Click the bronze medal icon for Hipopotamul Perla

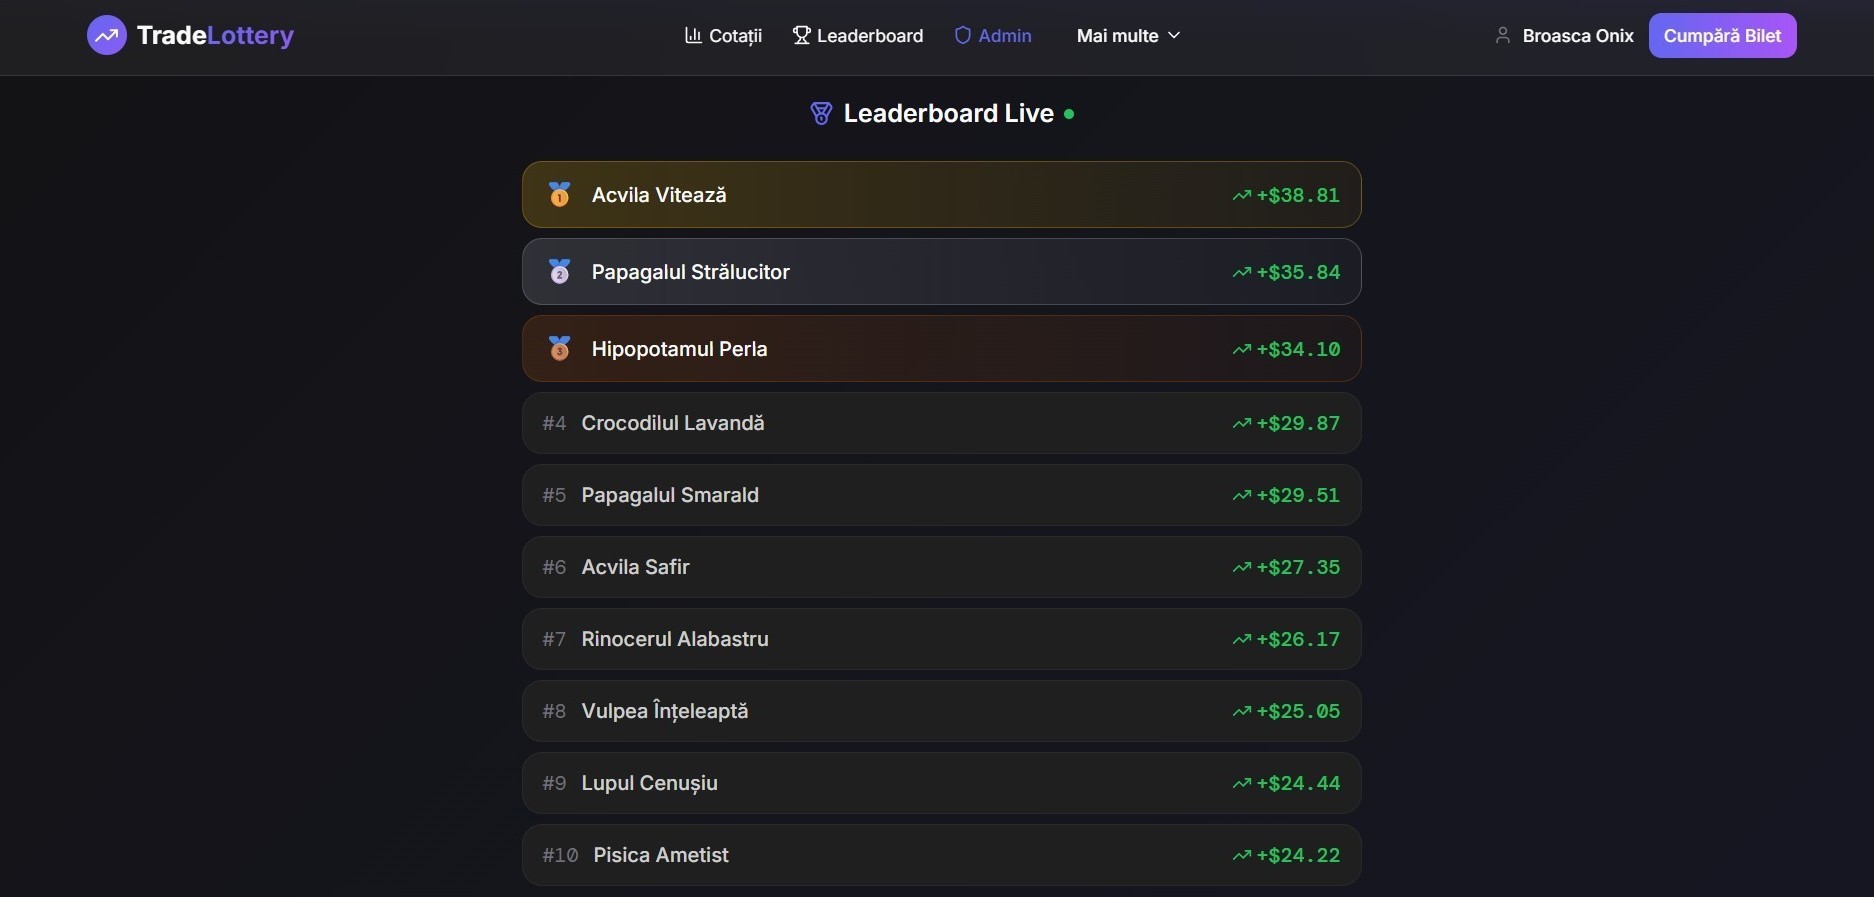[560, 348]
